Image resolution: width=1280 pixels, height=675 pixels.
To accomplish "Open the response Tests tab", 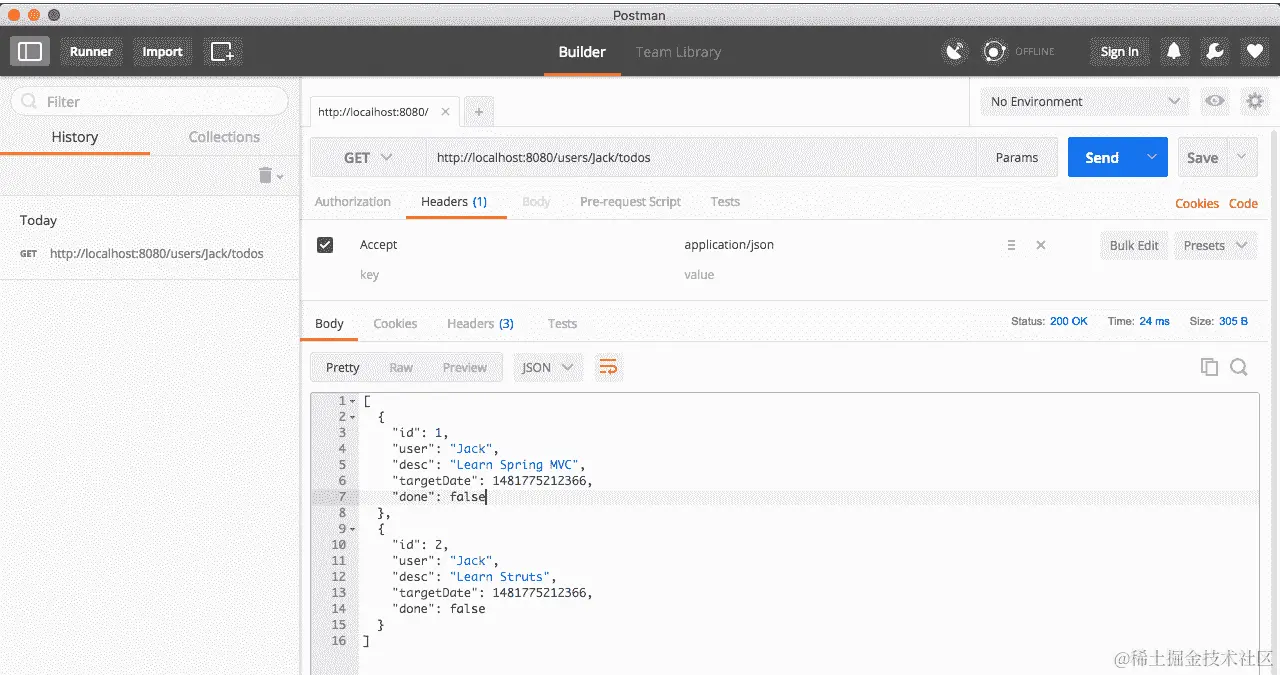I will [562, 323].
